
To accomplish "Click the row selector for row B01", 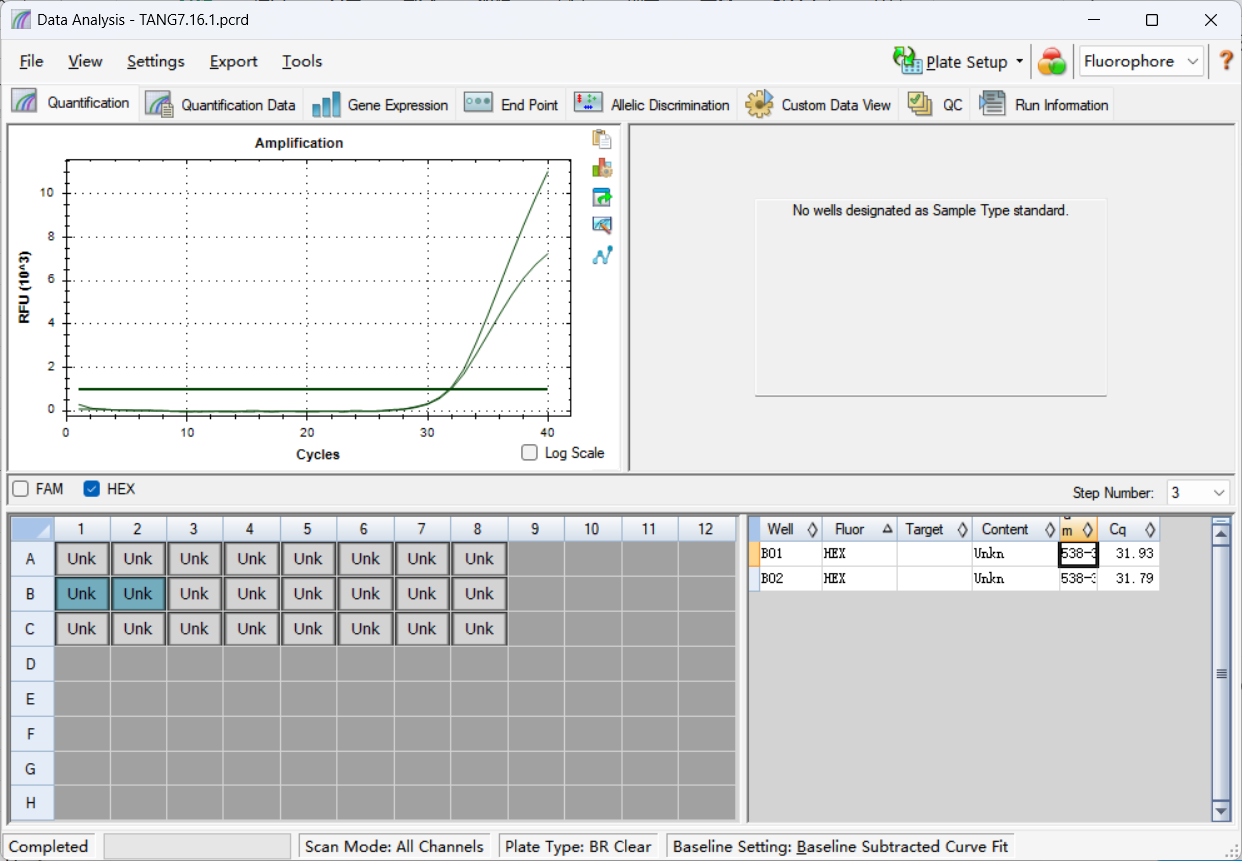I will coord(754,553).
